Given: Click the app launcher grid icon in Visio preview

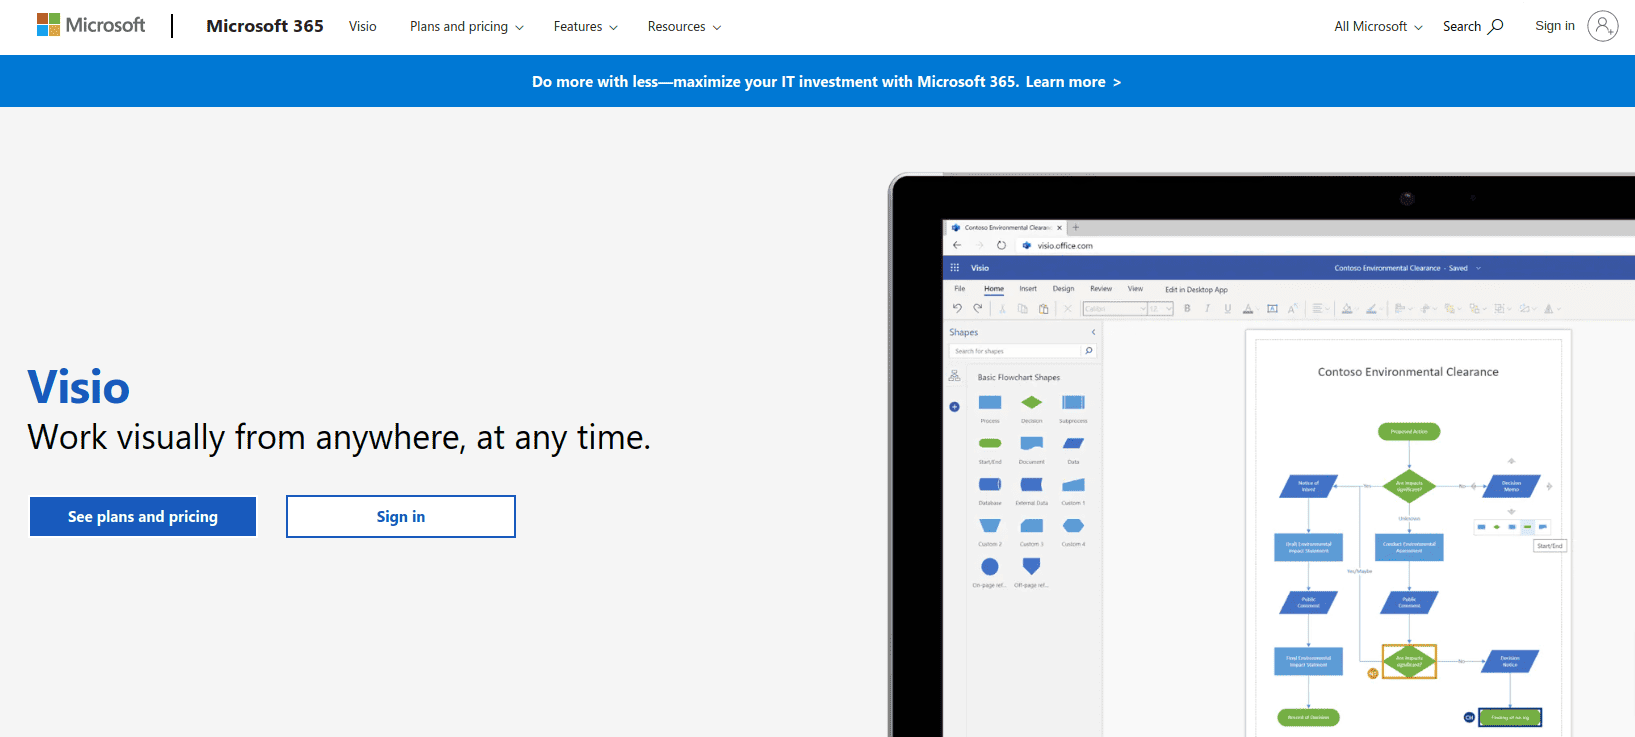Looking at the screenshot, I should pyautogui.click(x=954, y=268).
